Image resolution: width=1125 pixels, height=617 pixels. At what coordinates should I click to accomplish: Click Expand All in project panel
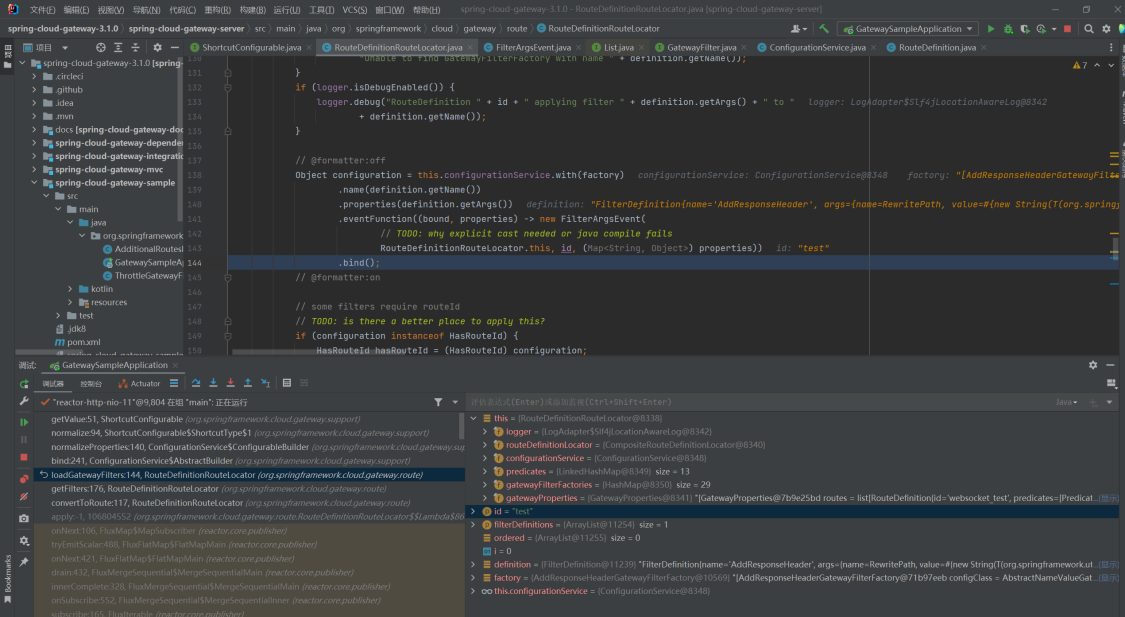pyautogui.click(x=118, y=47)
